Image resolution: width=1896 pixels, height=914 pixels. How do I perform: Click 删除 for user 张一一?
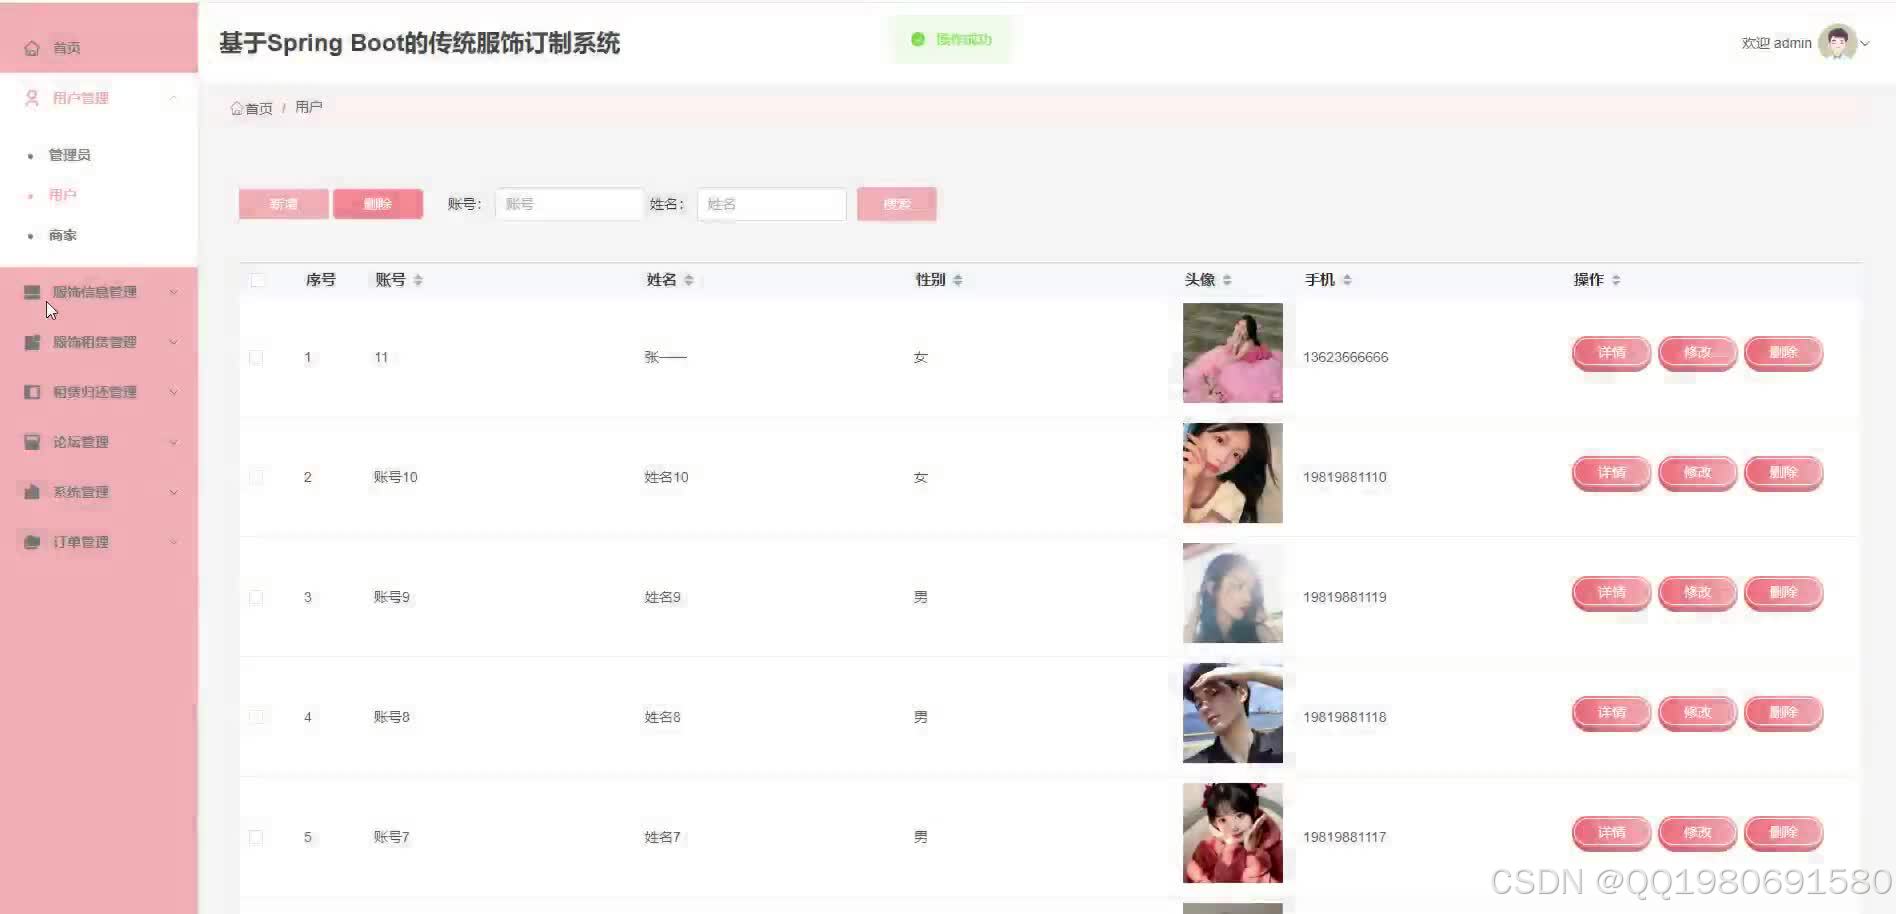(x=1783, y=353)
